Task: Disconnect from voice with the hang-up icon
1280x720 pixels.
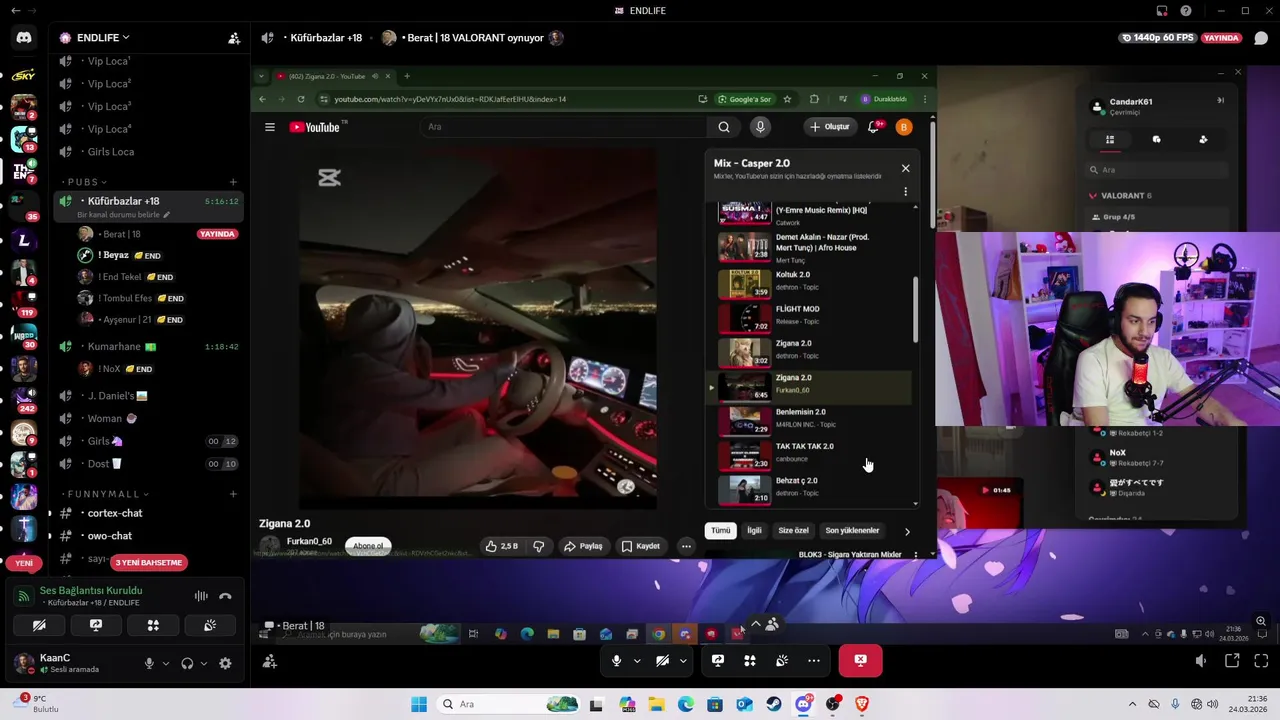Action: pyautogui.click(x=225, y=596)
